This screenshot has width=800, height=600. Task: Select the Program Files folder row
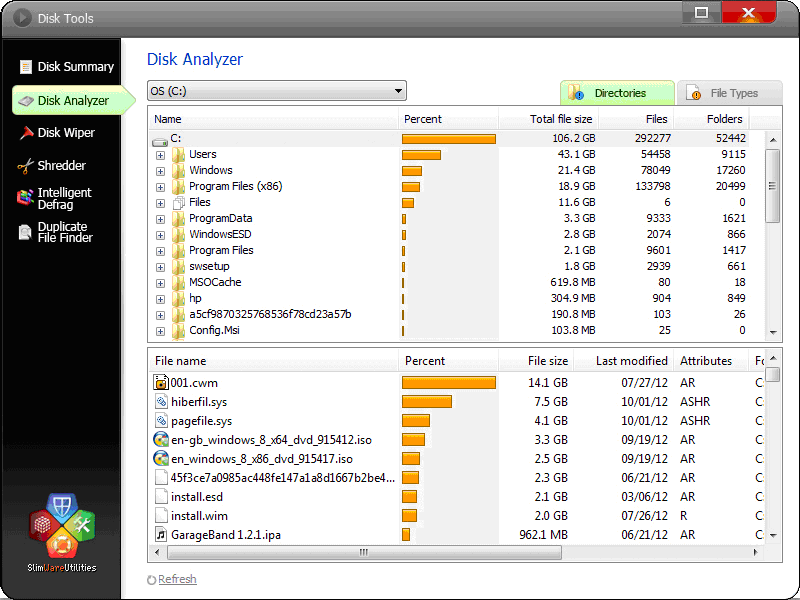point(450,251)
